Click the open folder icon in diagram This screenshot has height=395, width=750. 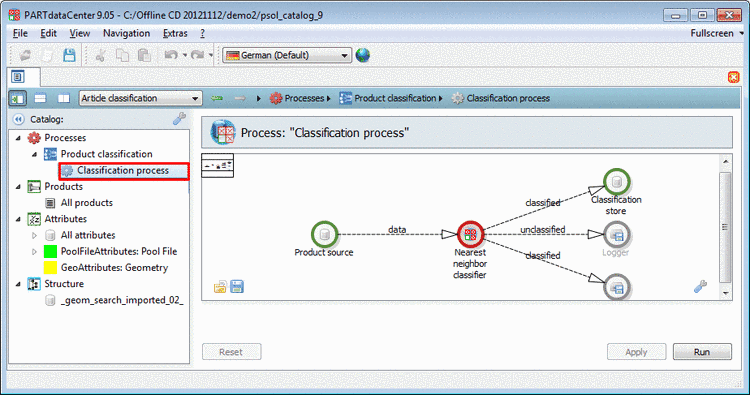point(220,287)
